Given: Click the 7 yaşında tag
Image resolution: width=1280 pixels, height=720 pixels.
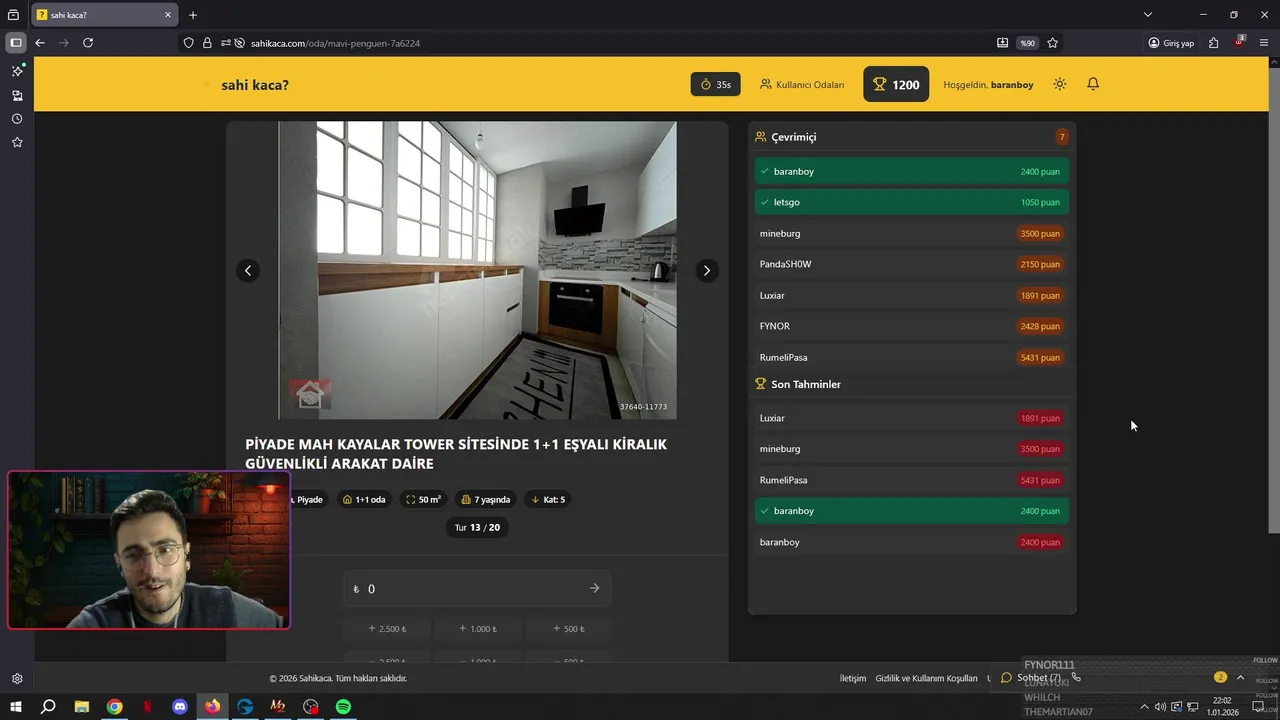Looking at the screenshot, I should (x=486, y=499).
